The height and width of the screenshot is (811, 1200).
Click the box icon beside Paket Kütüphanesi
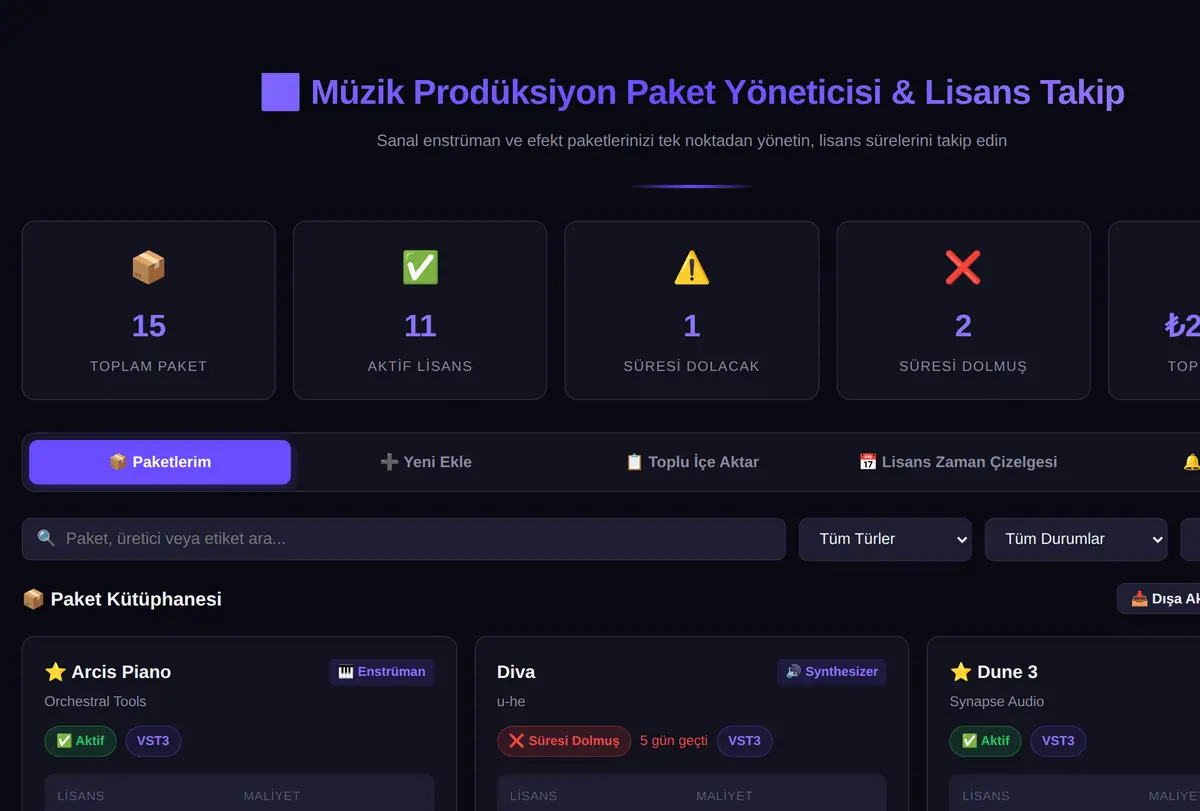(x=33, y=599)
